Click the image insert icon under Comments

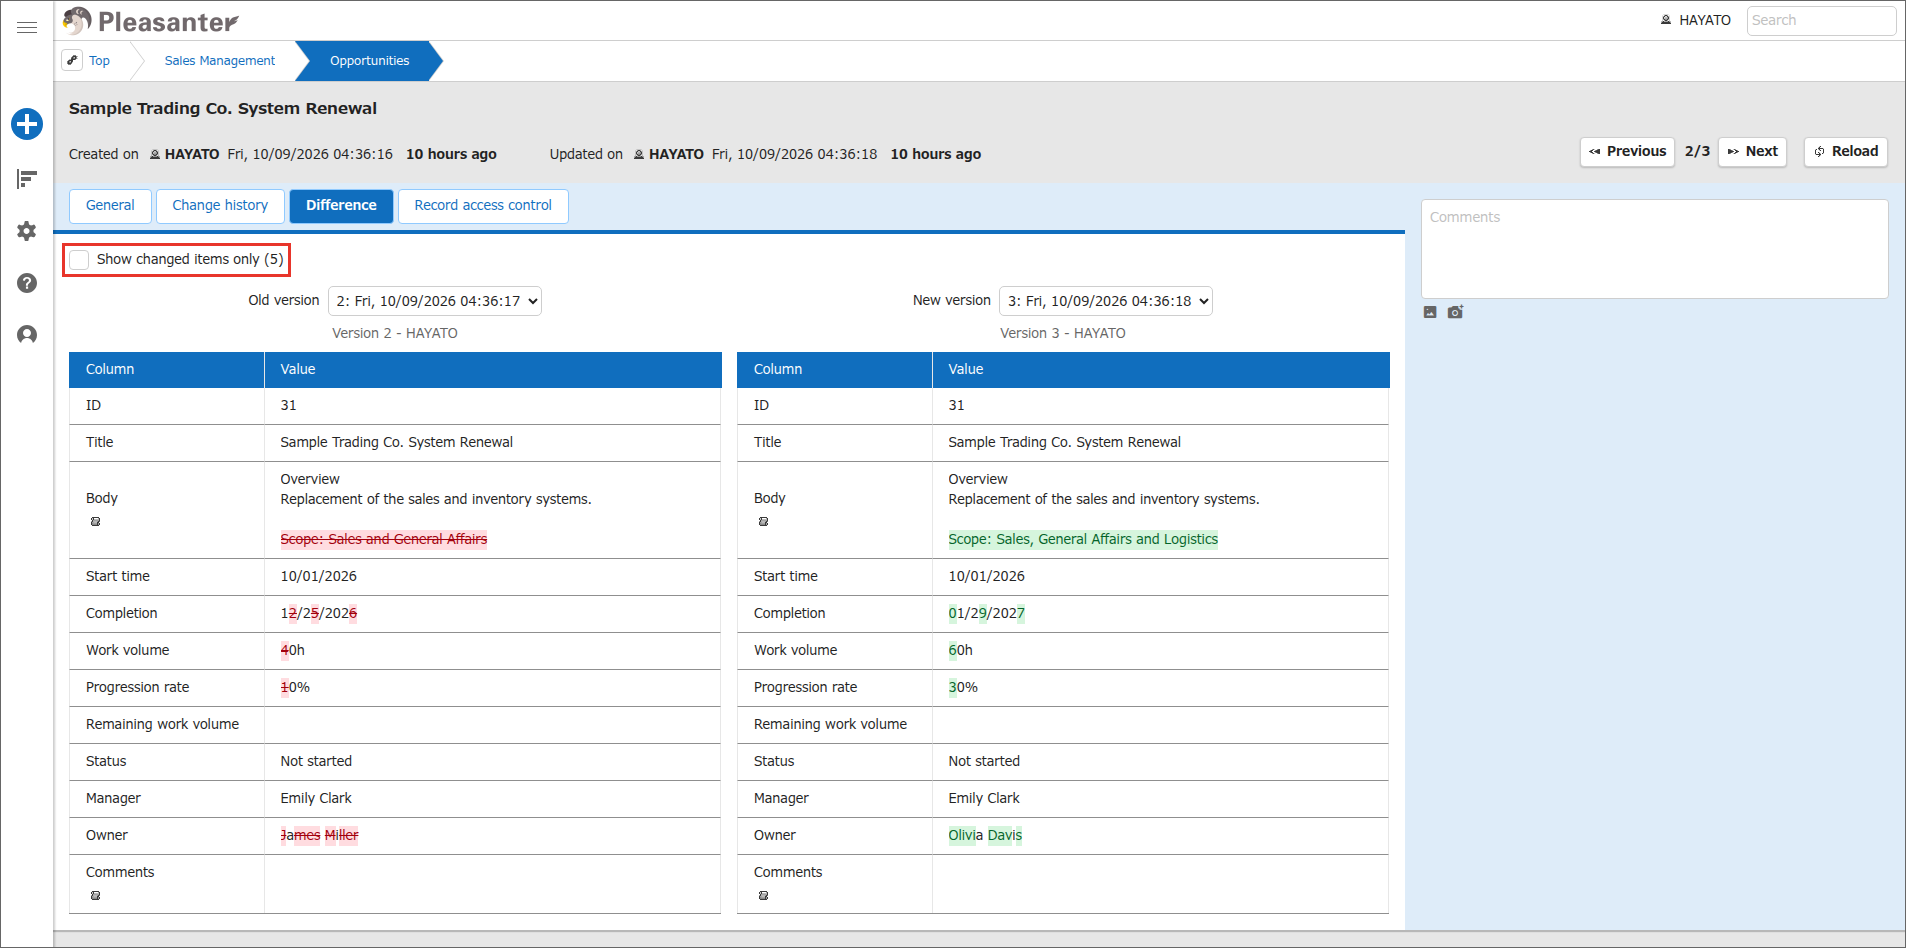(x=1430, y=312)
